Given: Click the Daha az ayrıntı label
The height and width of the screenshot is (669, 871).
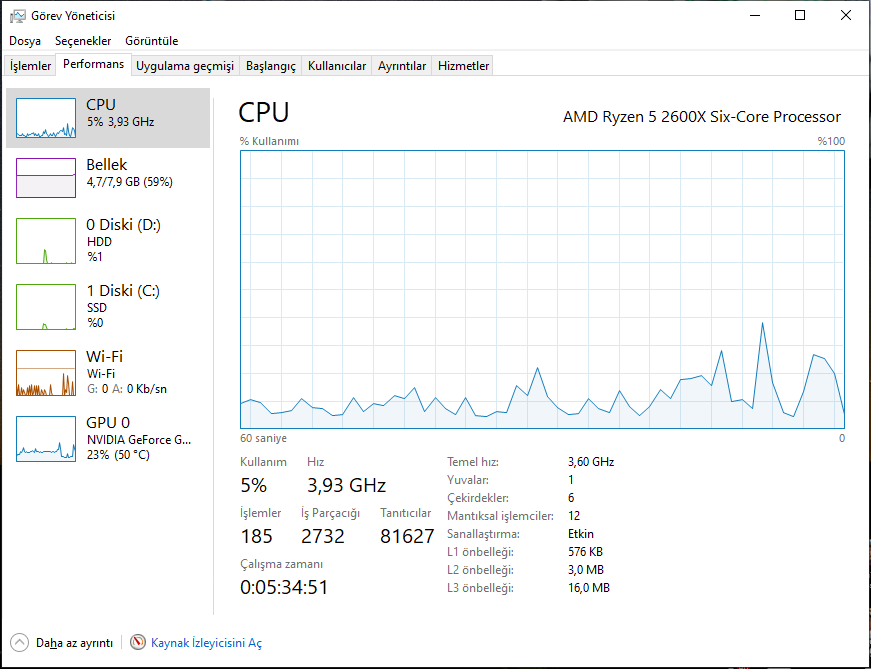Looking at the screenshot, I should [x=74, y=643].
